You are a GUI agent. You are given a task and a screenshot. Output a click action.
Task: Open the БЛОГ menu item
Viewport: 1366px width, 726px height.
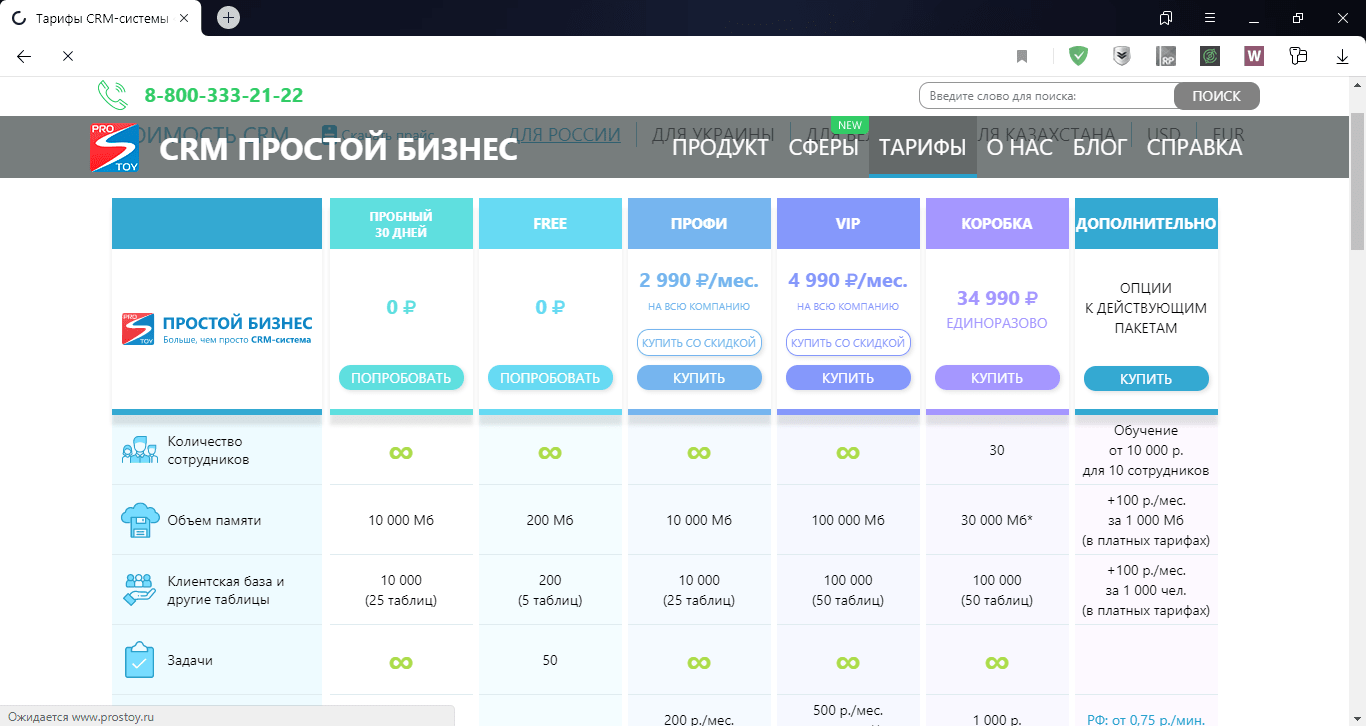pyautogui.click(x=1100, y=148)
